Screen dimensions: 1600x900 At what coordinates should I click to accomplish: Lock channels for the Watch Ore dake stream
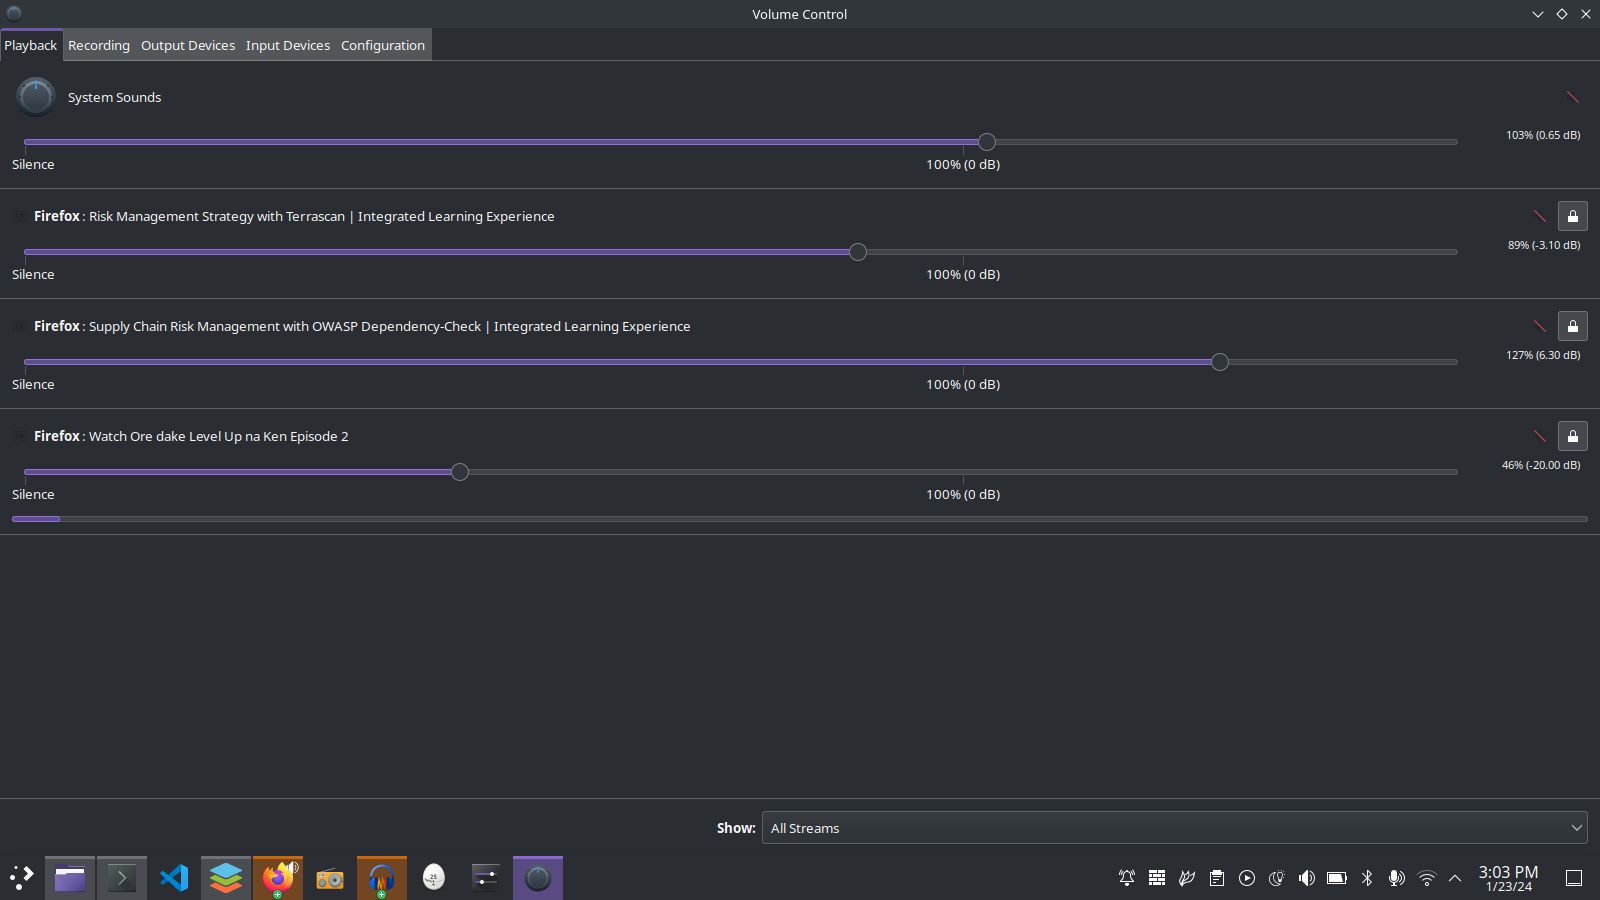[1573, 435]
